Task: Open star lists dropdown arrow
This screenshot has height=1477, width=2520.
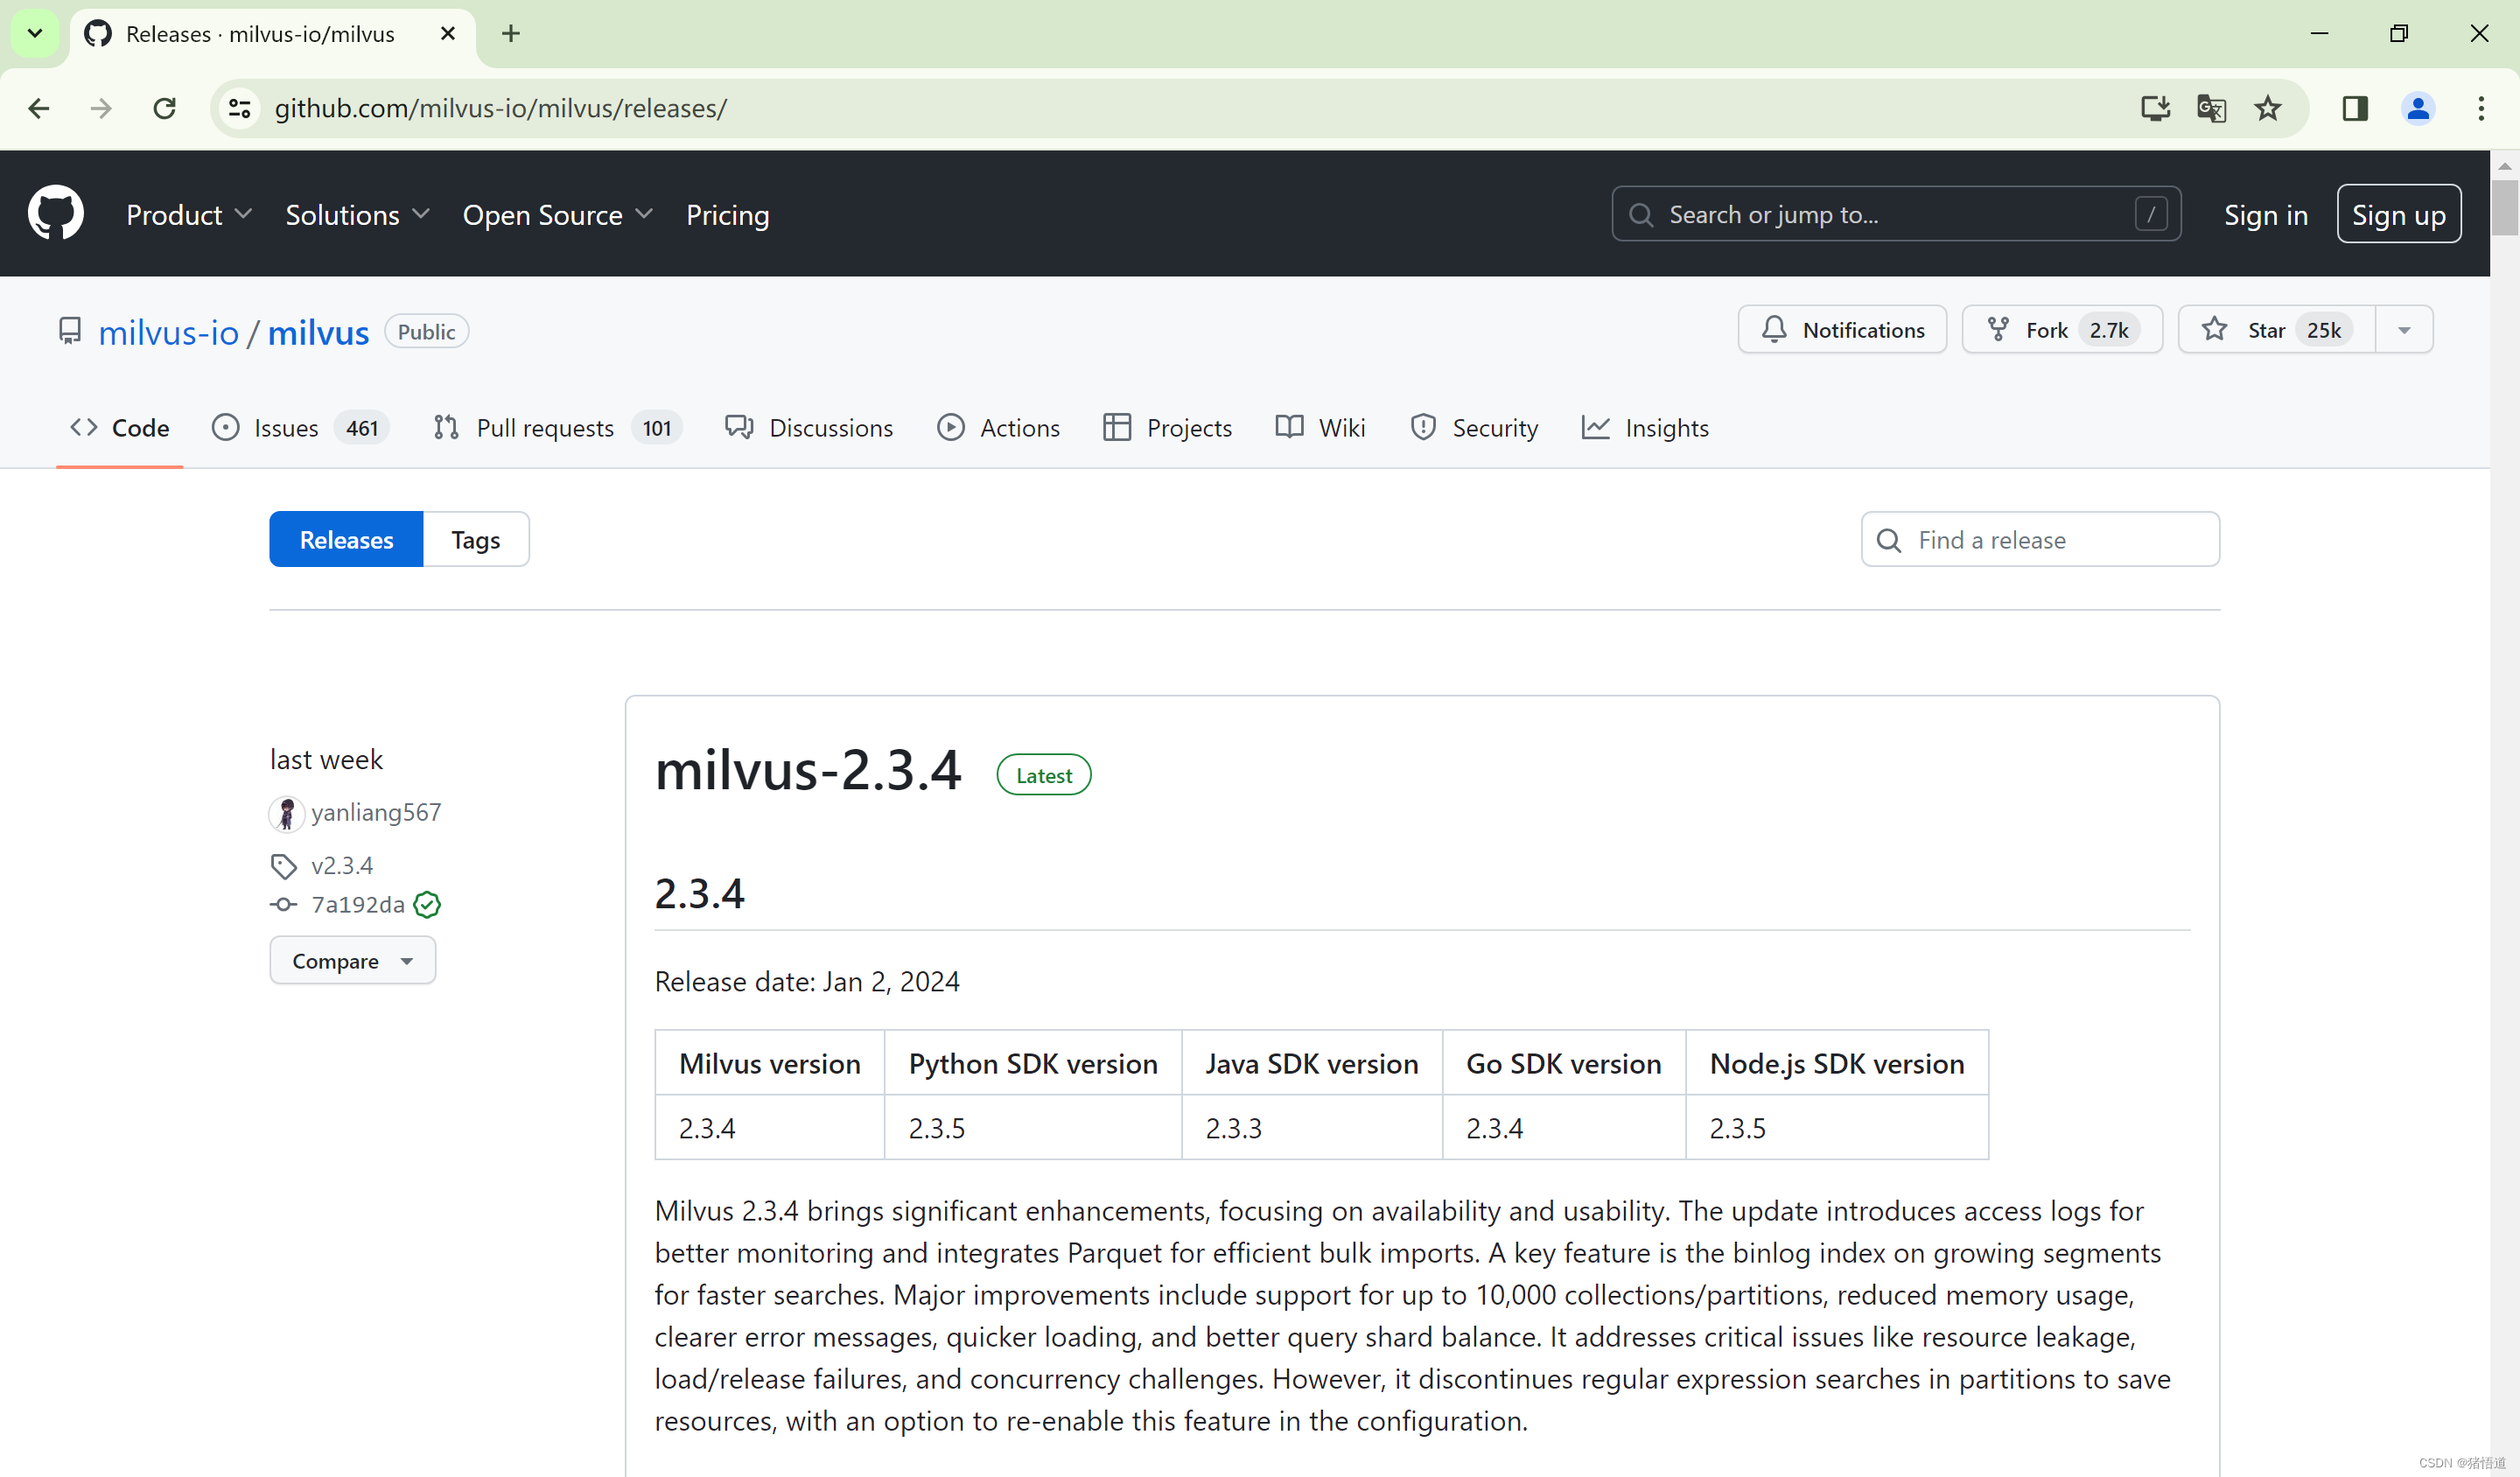Action: (2404, 330)
